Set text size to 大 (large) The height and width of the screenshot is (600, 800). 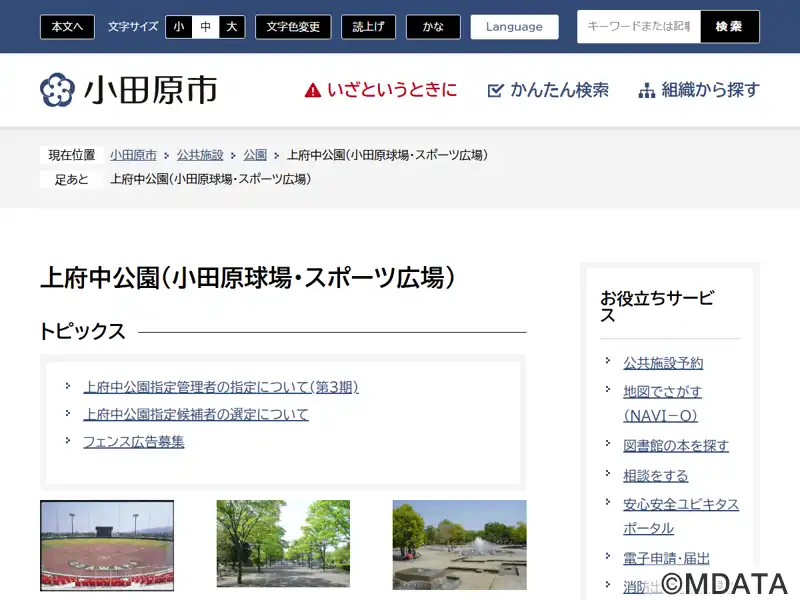pyautogui.click(x=232, y=27)
